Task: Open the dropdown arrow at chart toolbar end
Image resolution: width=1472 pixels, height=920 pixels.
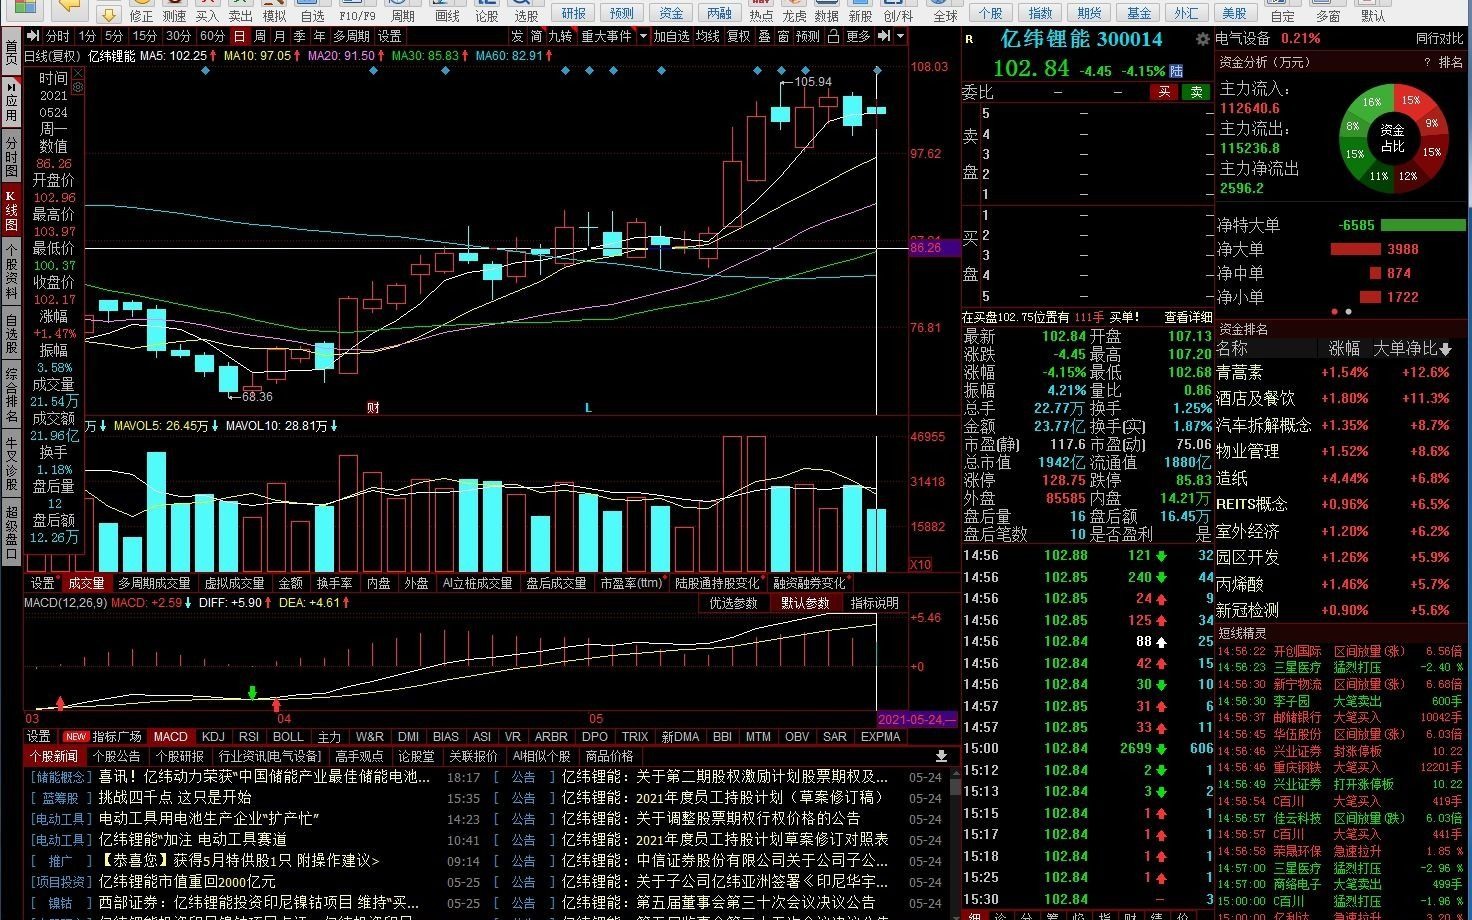Action: tap(900, 36)
